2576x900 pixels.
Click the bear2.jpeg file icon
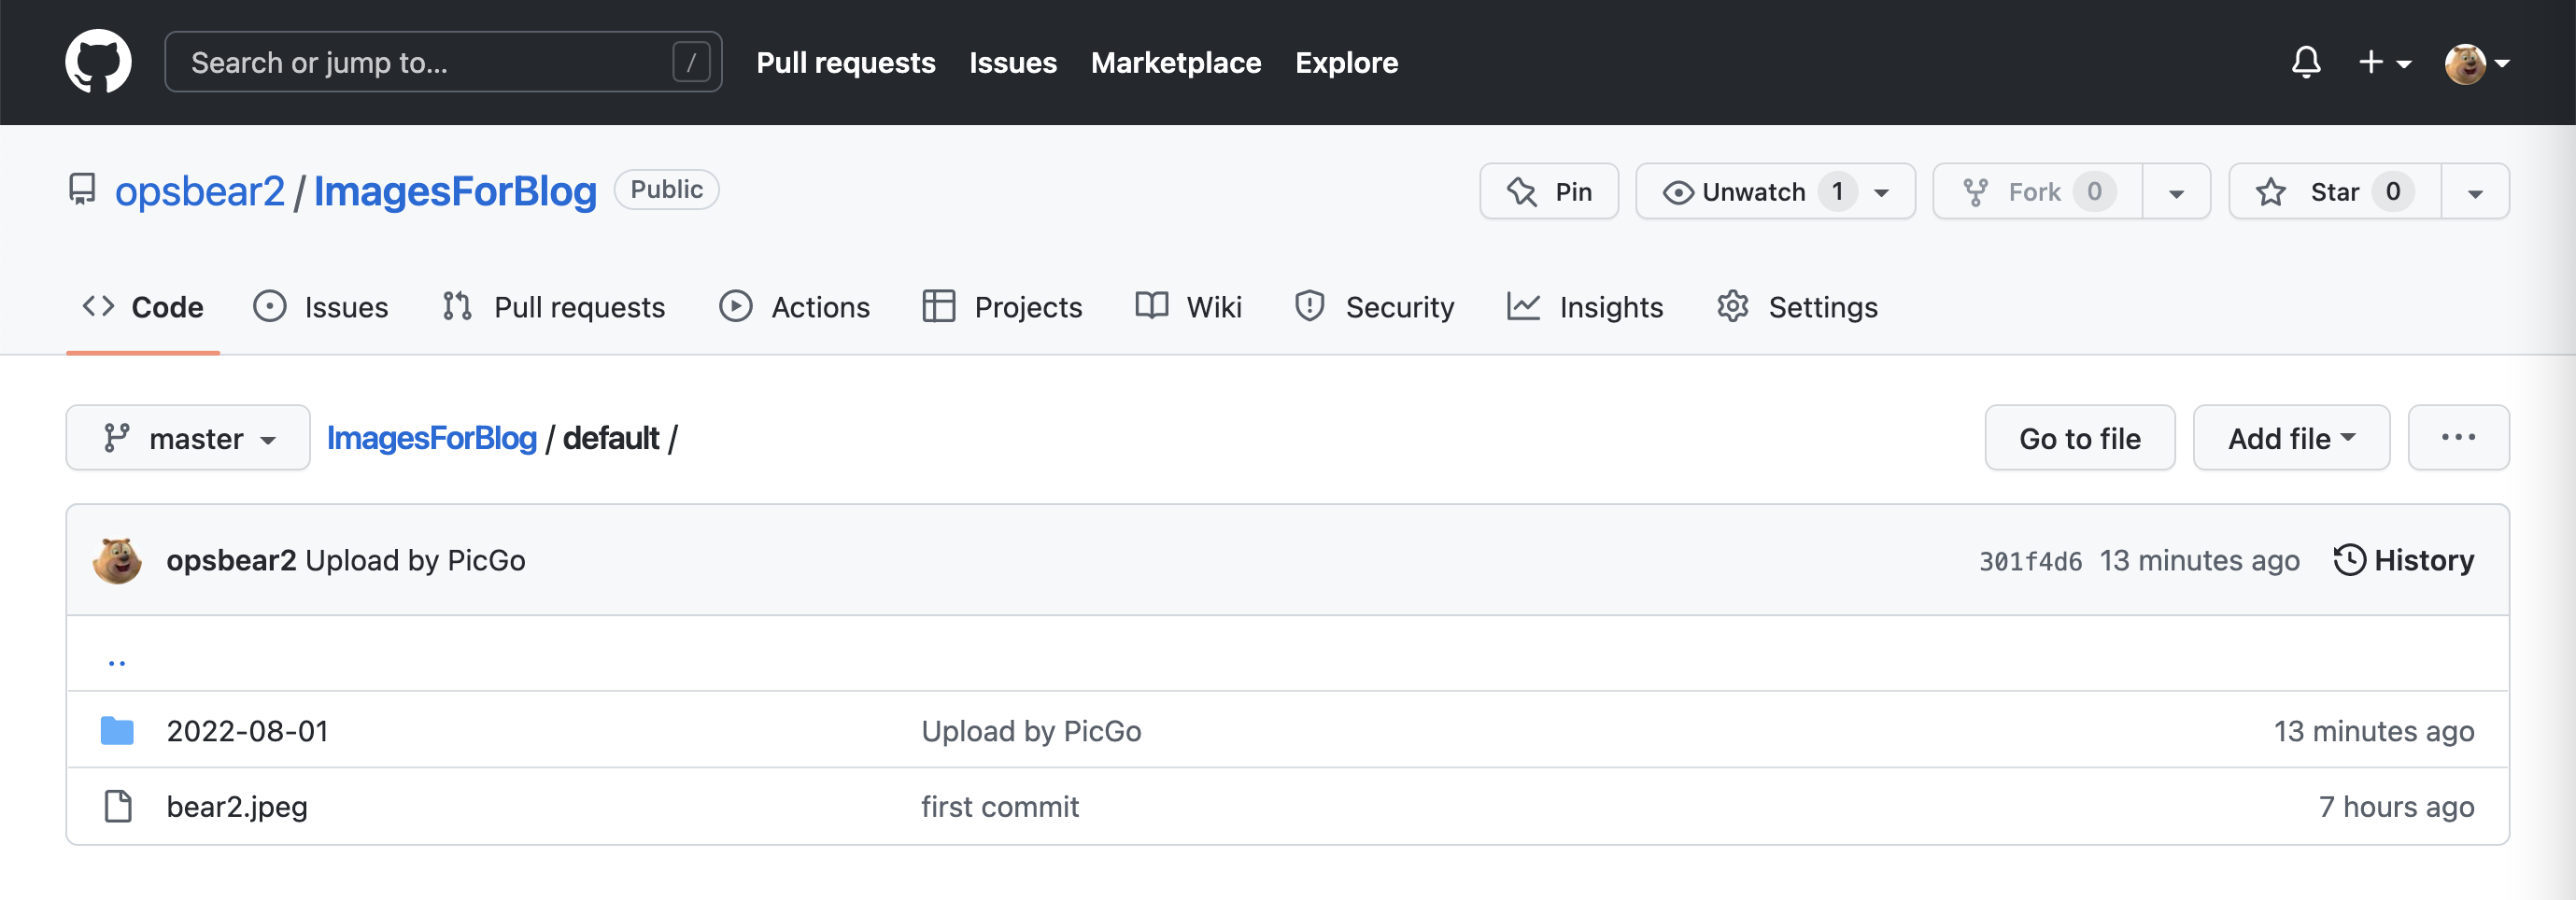[x=118, y=806]
